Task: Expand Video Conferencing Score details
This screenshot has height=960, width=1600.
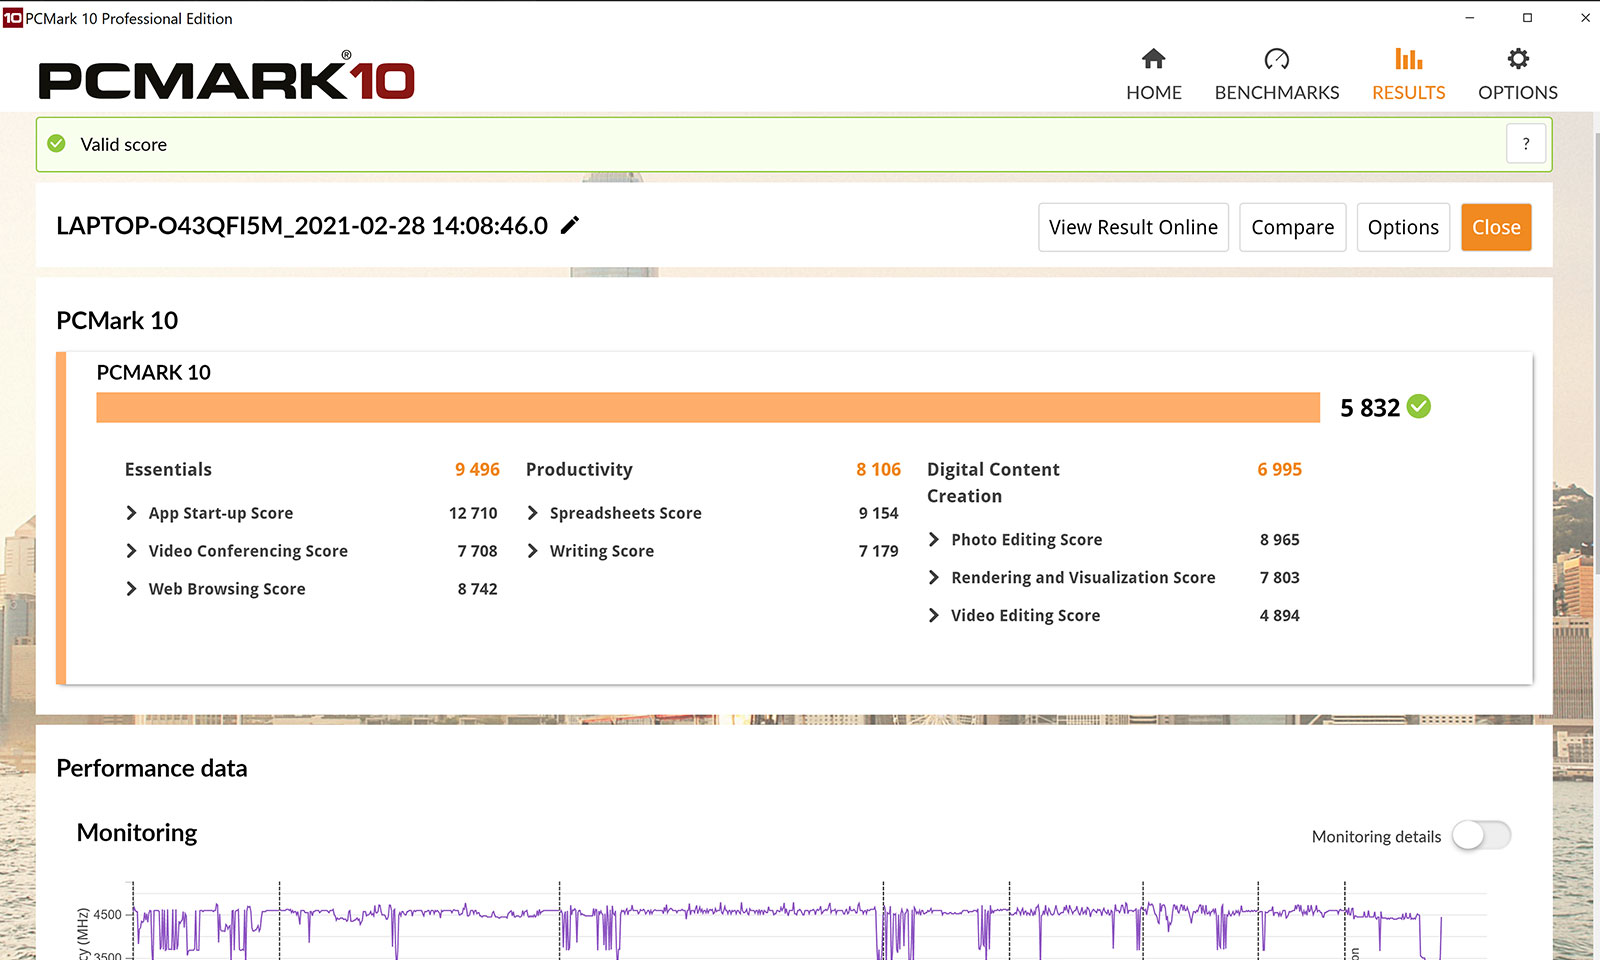Action: [131, 551]
